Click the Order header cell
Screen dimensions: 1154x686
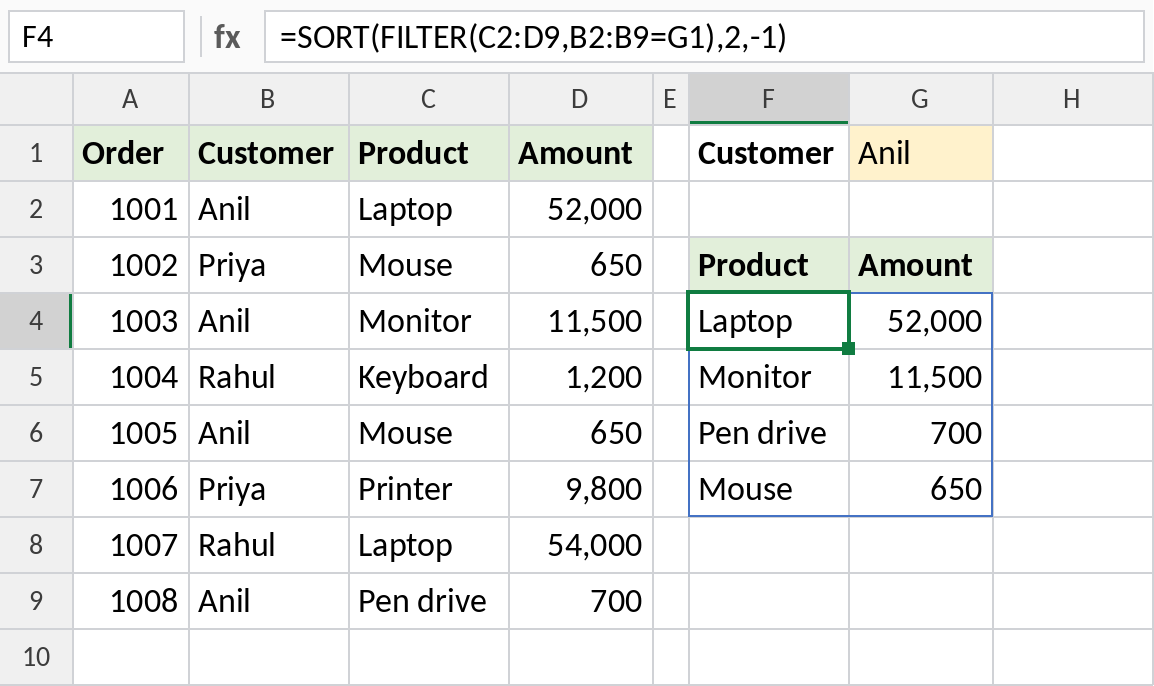pyautogui.click(x=131, y=153)
